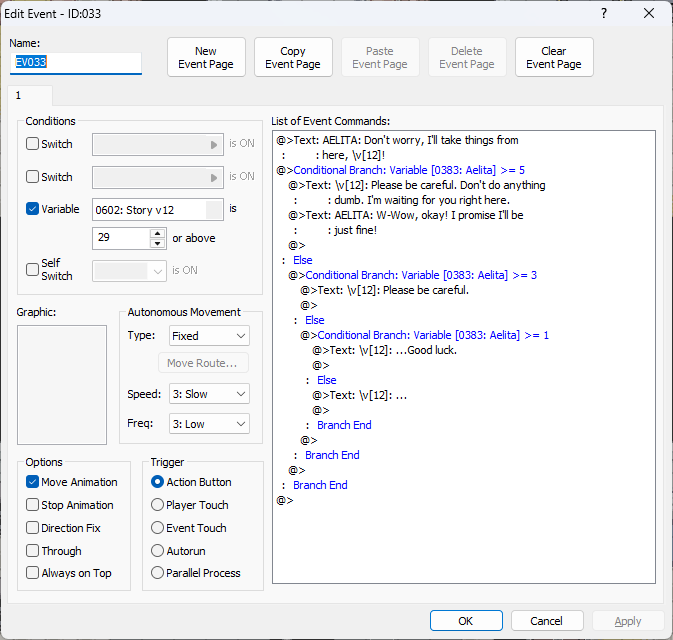673x640 pixels.
Task: Click the Apply button
Action: (x=628, y=621)
